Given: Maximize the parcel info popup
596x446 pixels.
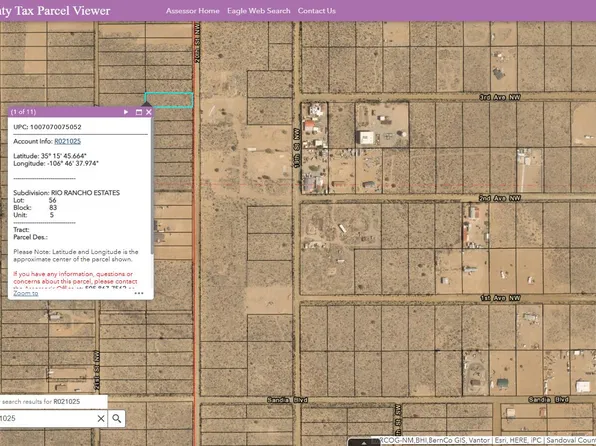Looking at the screenshot, I should [139, 112].
